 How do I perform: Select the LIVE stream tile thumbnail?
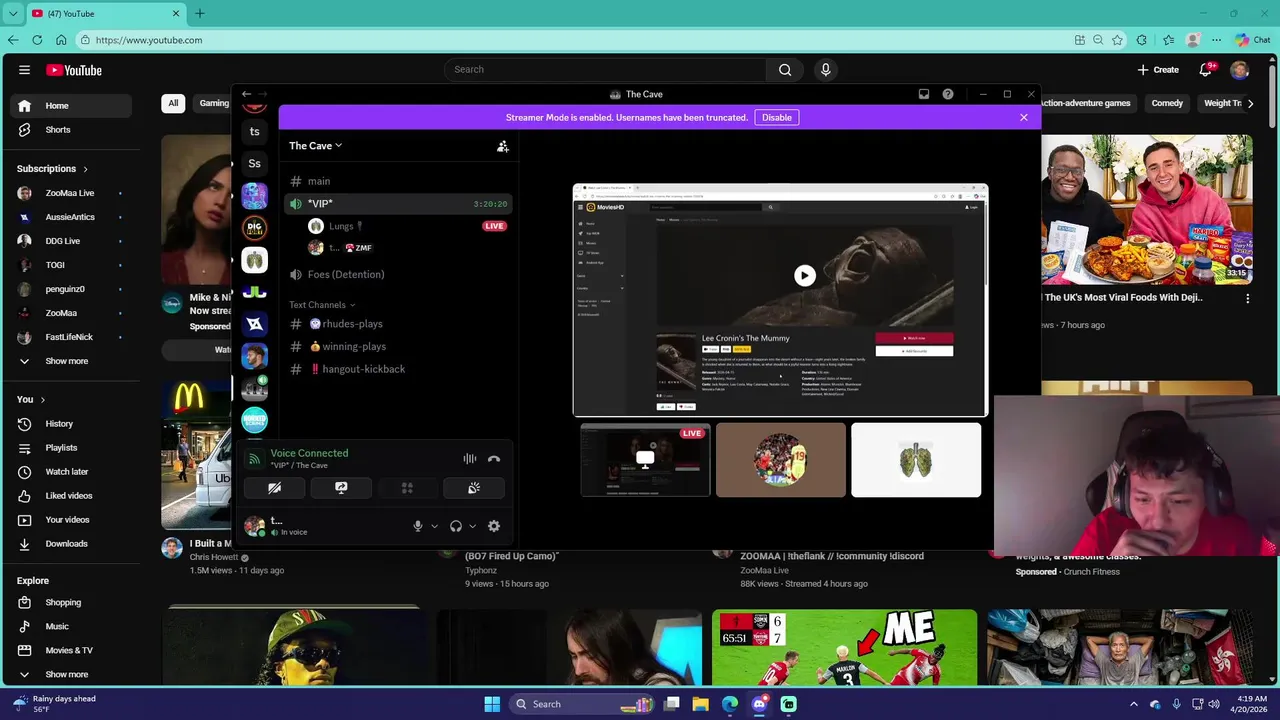(646, 460)
